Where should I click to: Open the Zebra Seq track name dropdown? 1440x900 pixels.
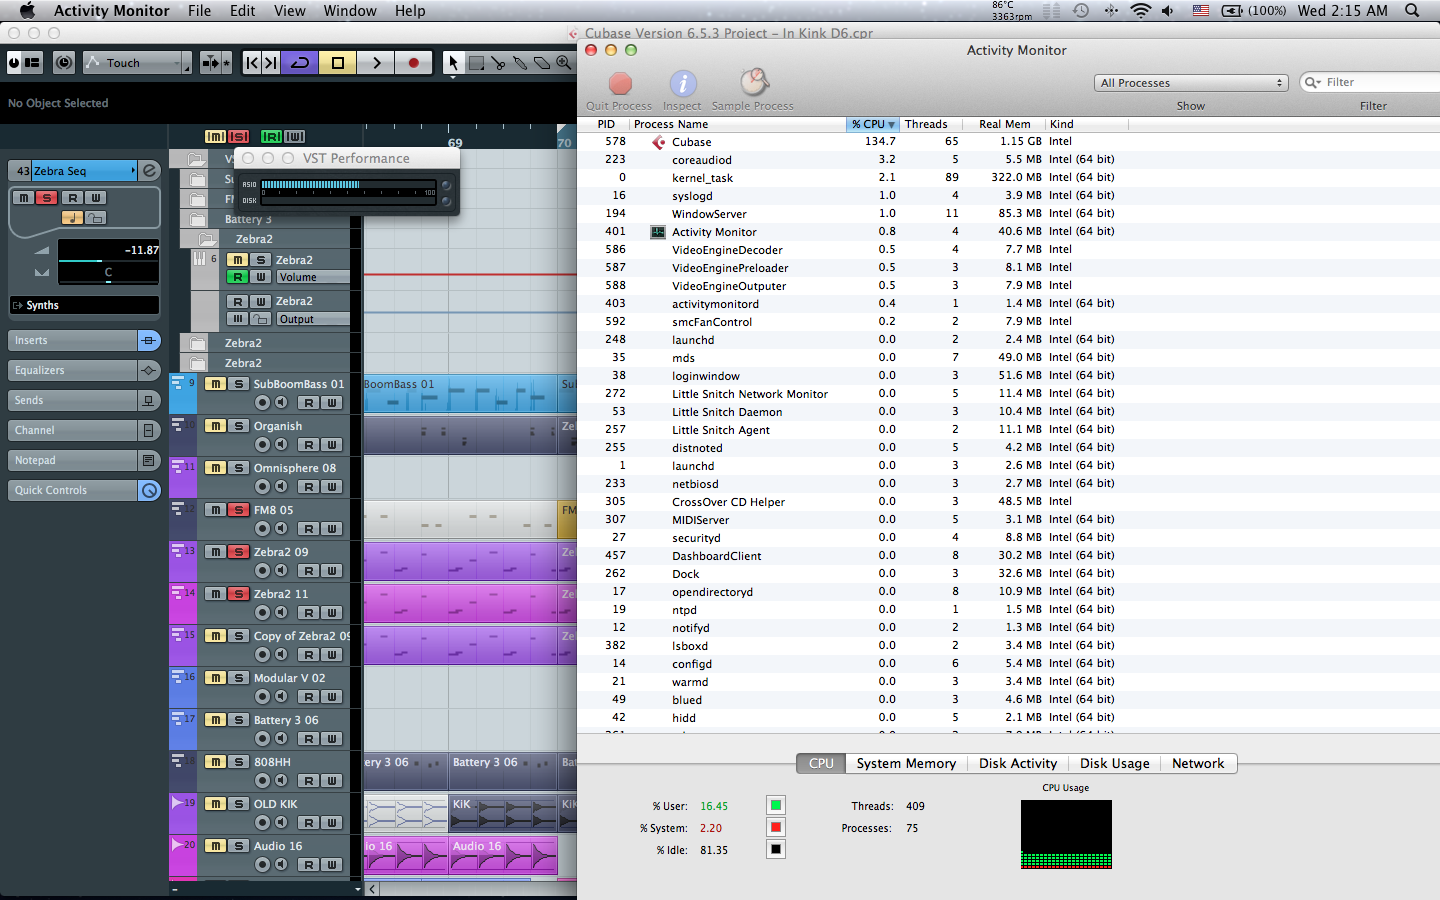[x=84, y=171]
